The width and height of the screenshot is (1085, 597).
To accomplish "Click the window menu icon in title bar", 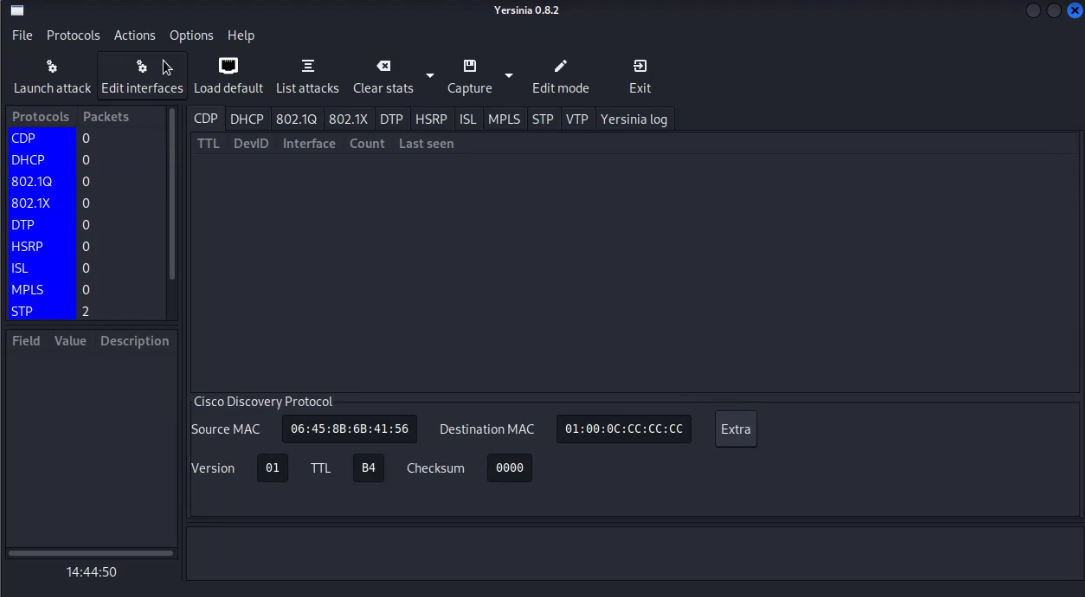I will (x=17, y=10).
